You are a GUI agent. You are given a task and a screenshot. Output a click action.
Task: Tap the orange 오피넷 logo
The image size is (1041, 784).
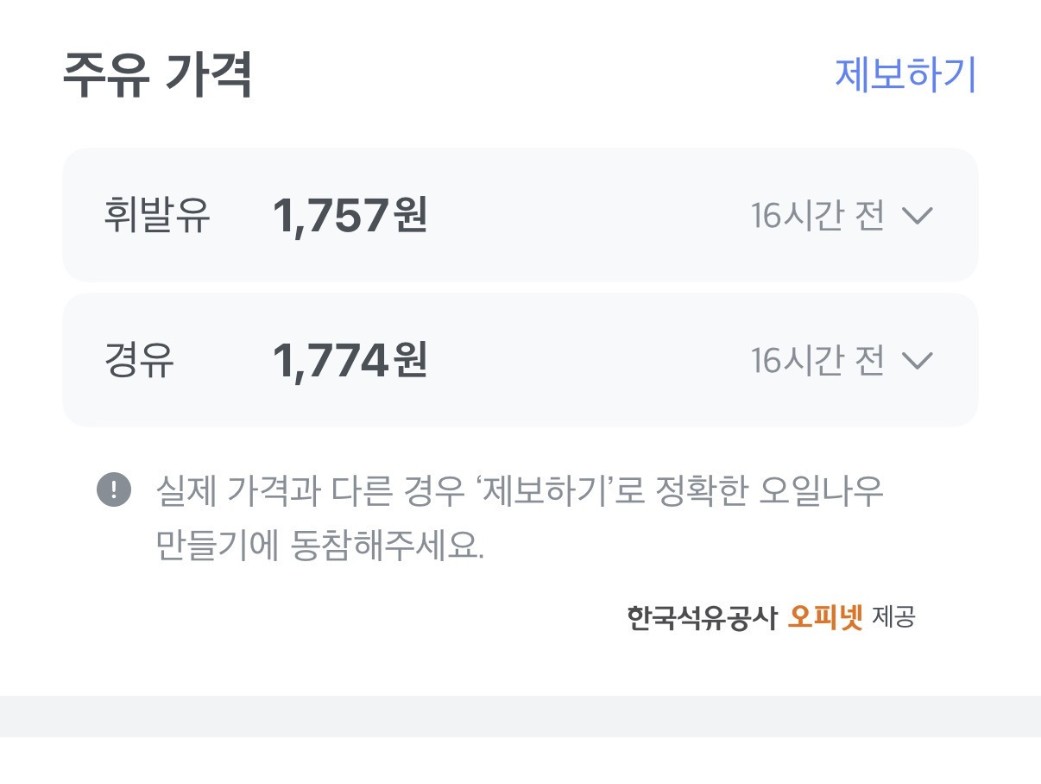(825, 617)
